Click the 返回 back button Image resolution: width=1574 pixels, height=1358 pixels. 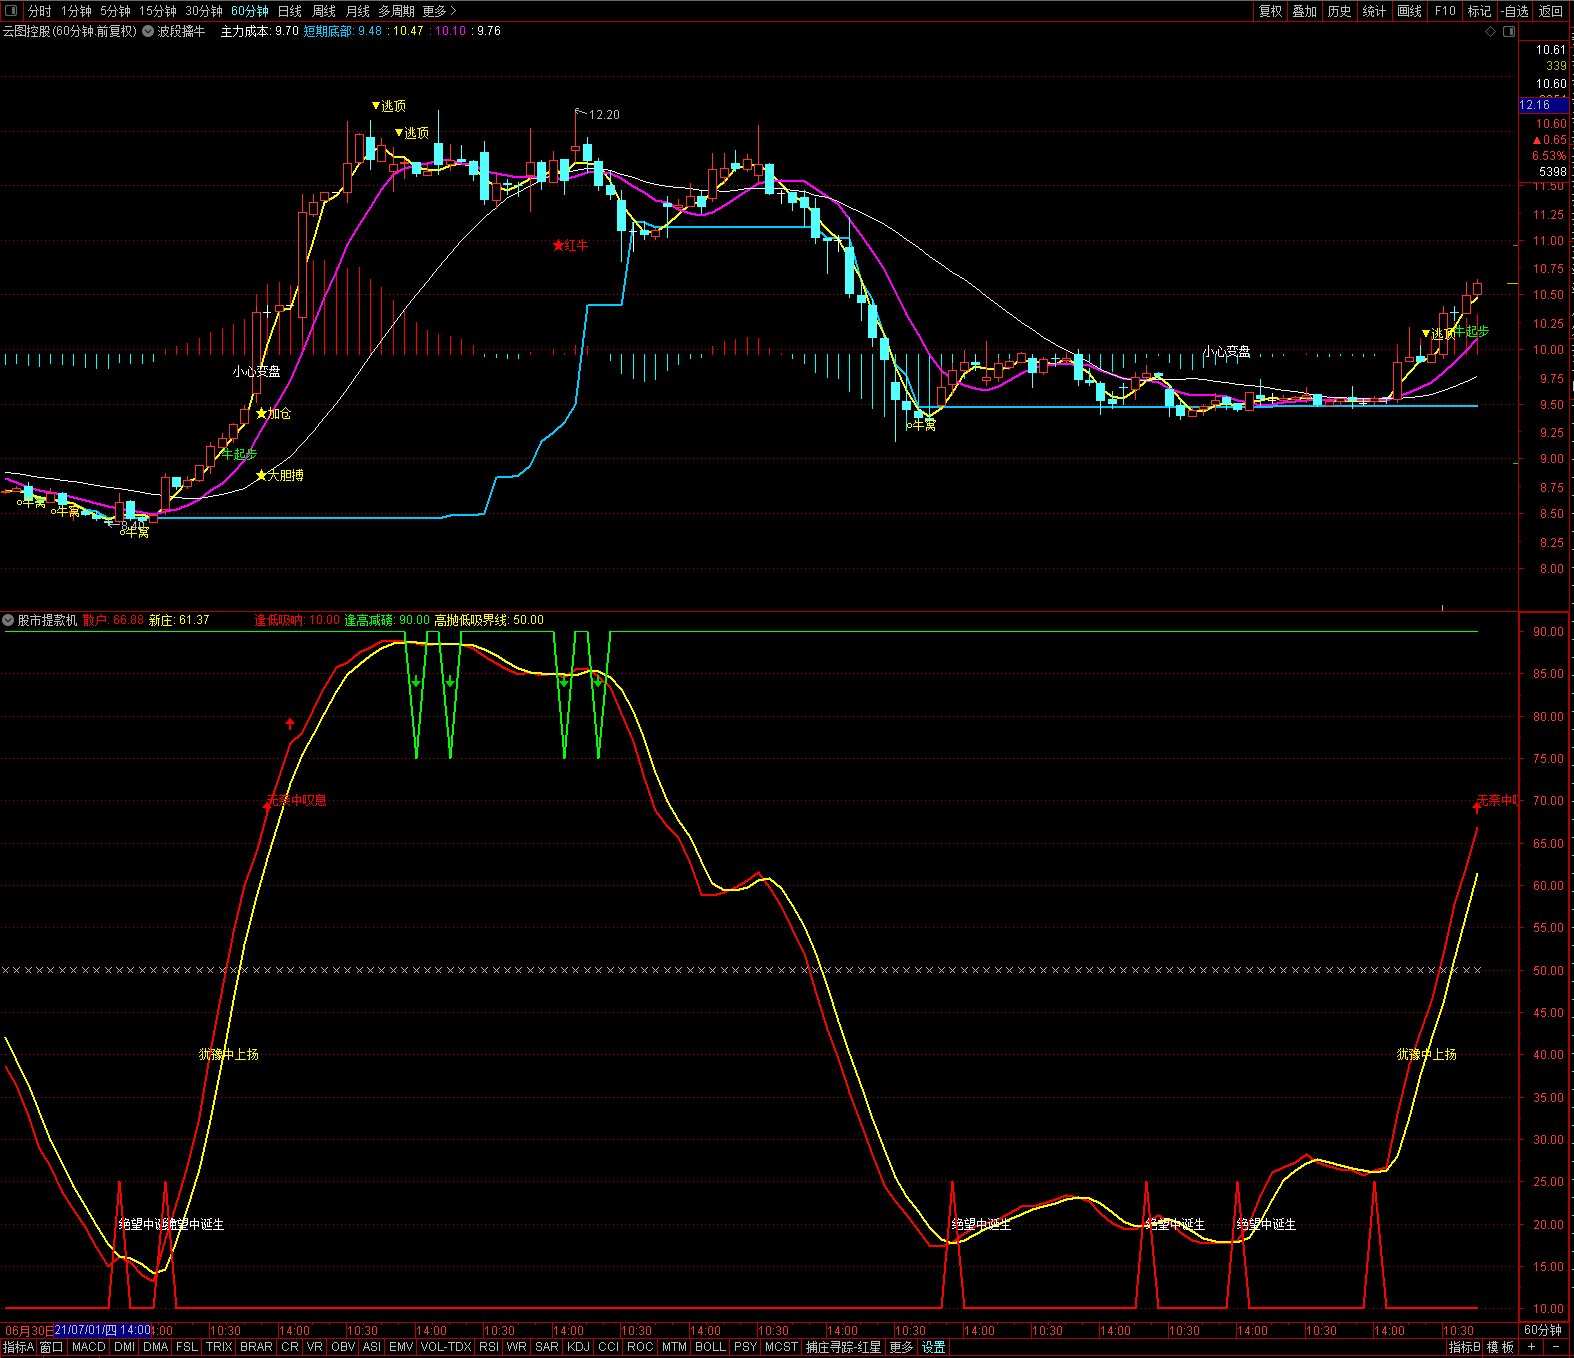[x=1551, y=11]
